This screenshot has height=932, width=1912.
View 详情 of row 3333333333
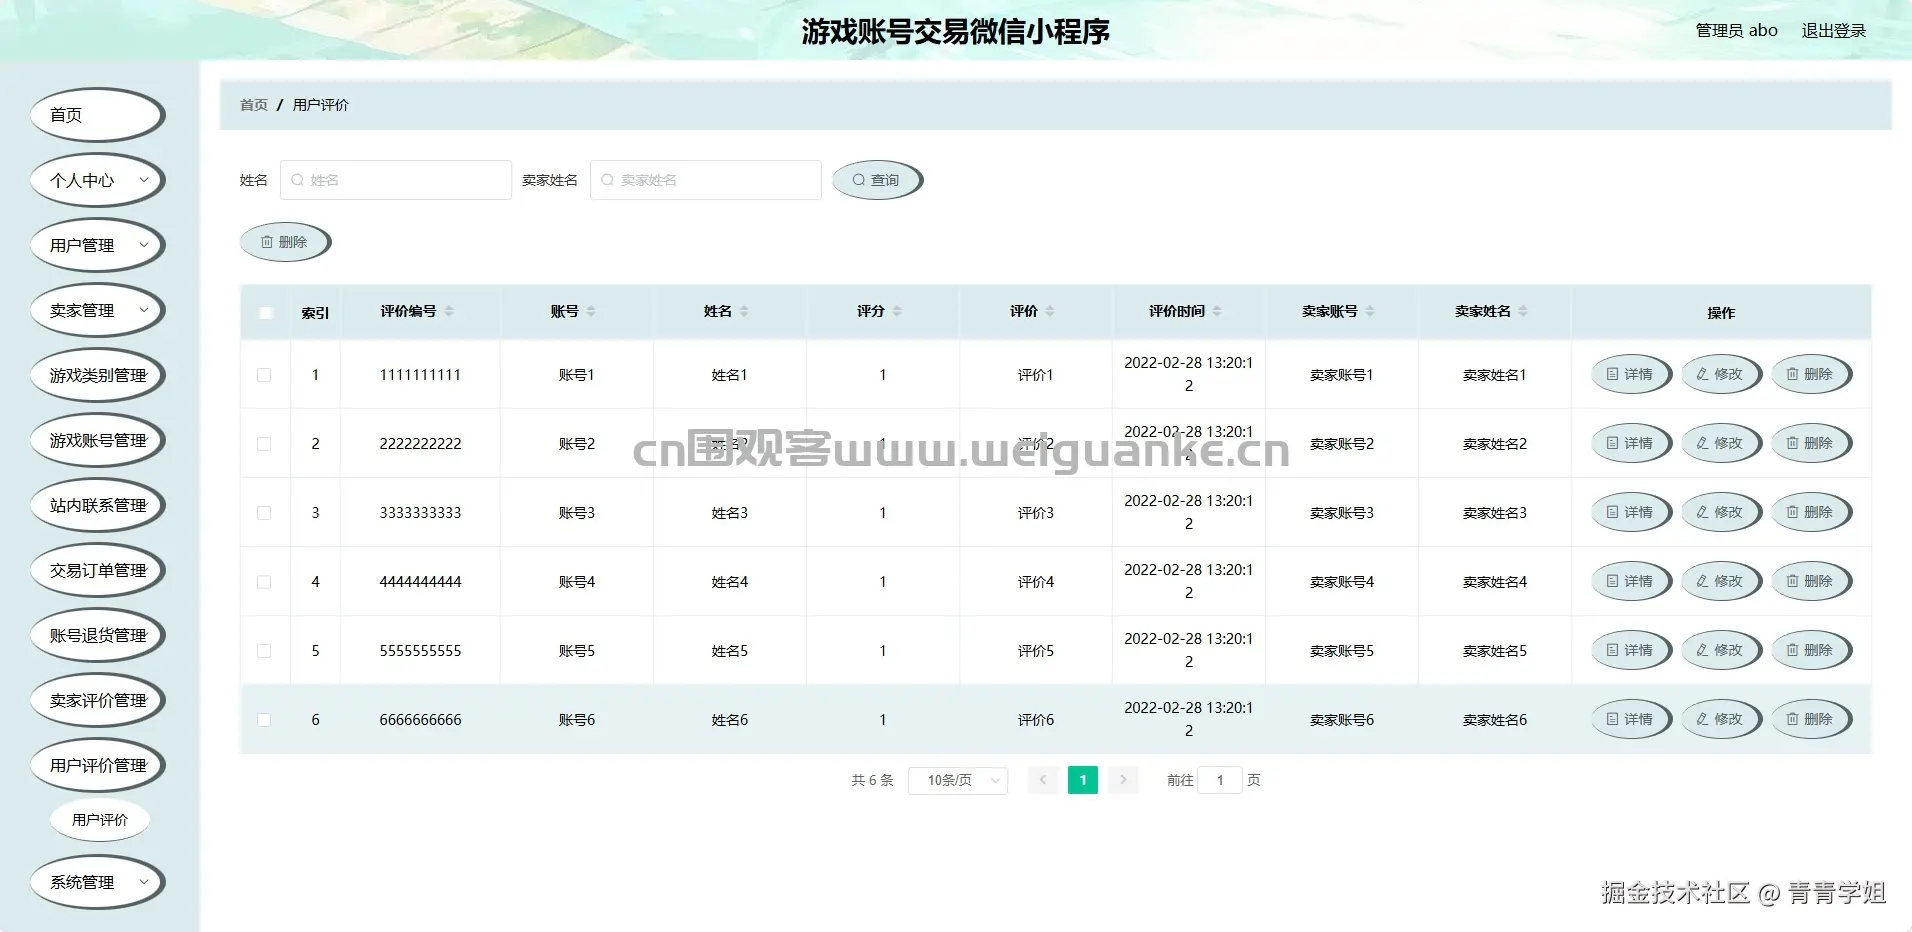tap(1631, 512)
